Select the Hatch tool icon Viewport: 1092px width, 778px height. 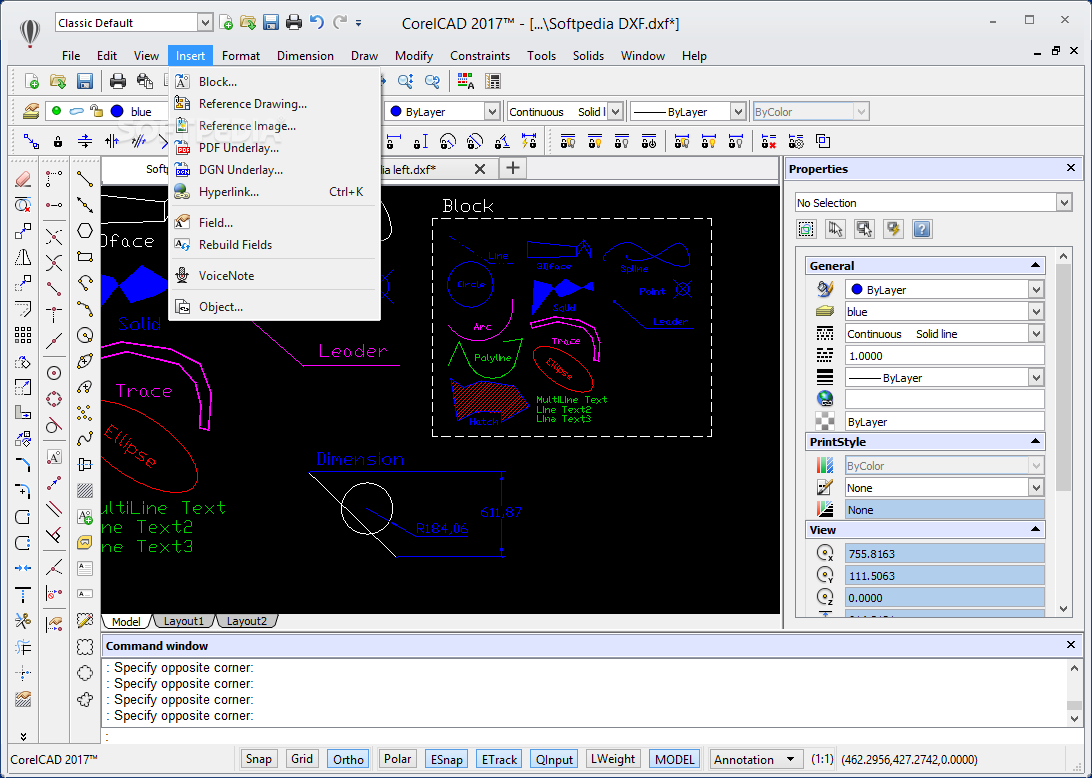tap(85, 491)
